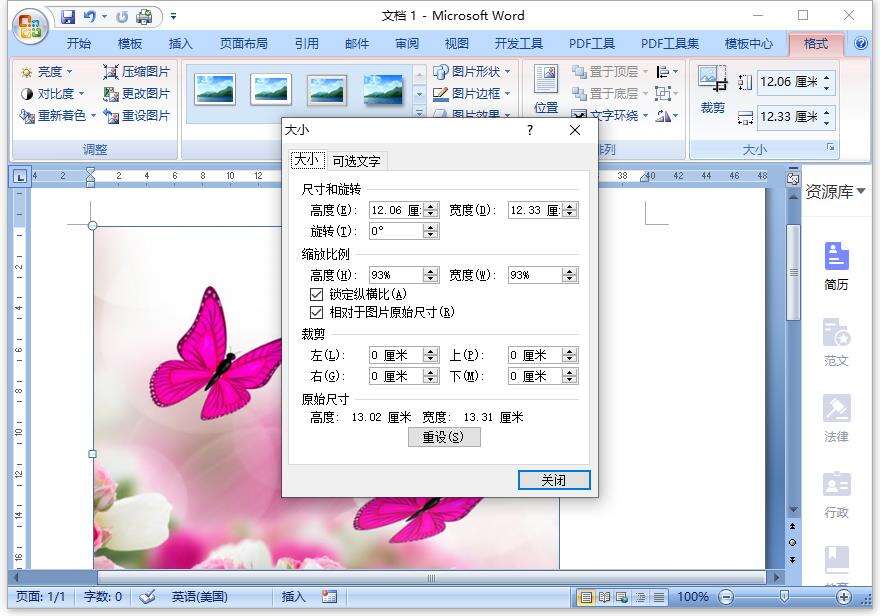Click the redo icon in quick access toolbar
880x616 pixels.
(122, 17)
